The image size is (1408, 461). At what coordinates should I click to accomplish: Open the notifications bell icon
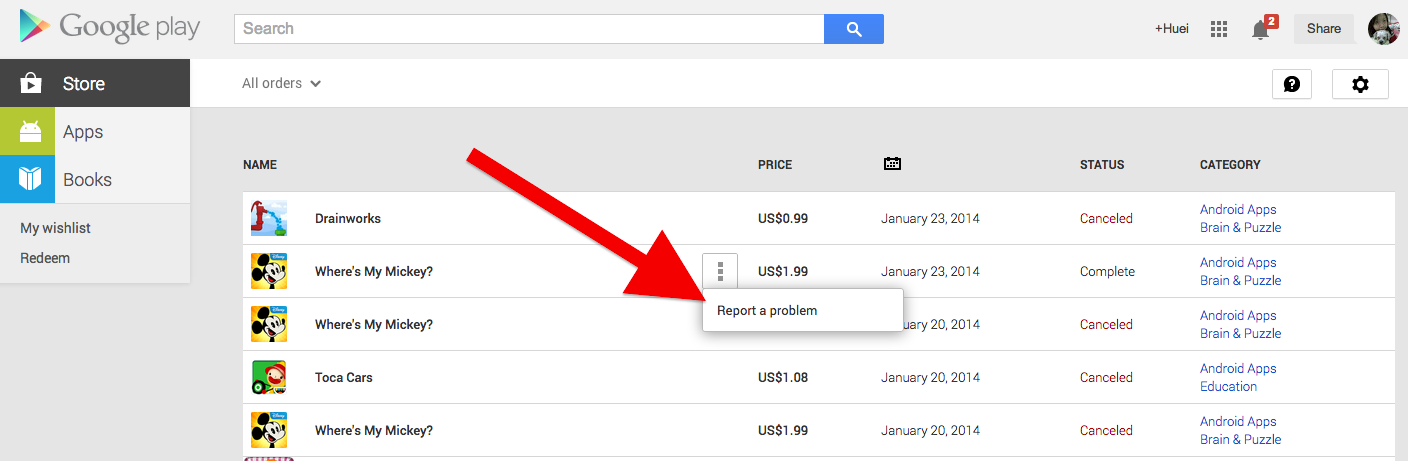1263,28
